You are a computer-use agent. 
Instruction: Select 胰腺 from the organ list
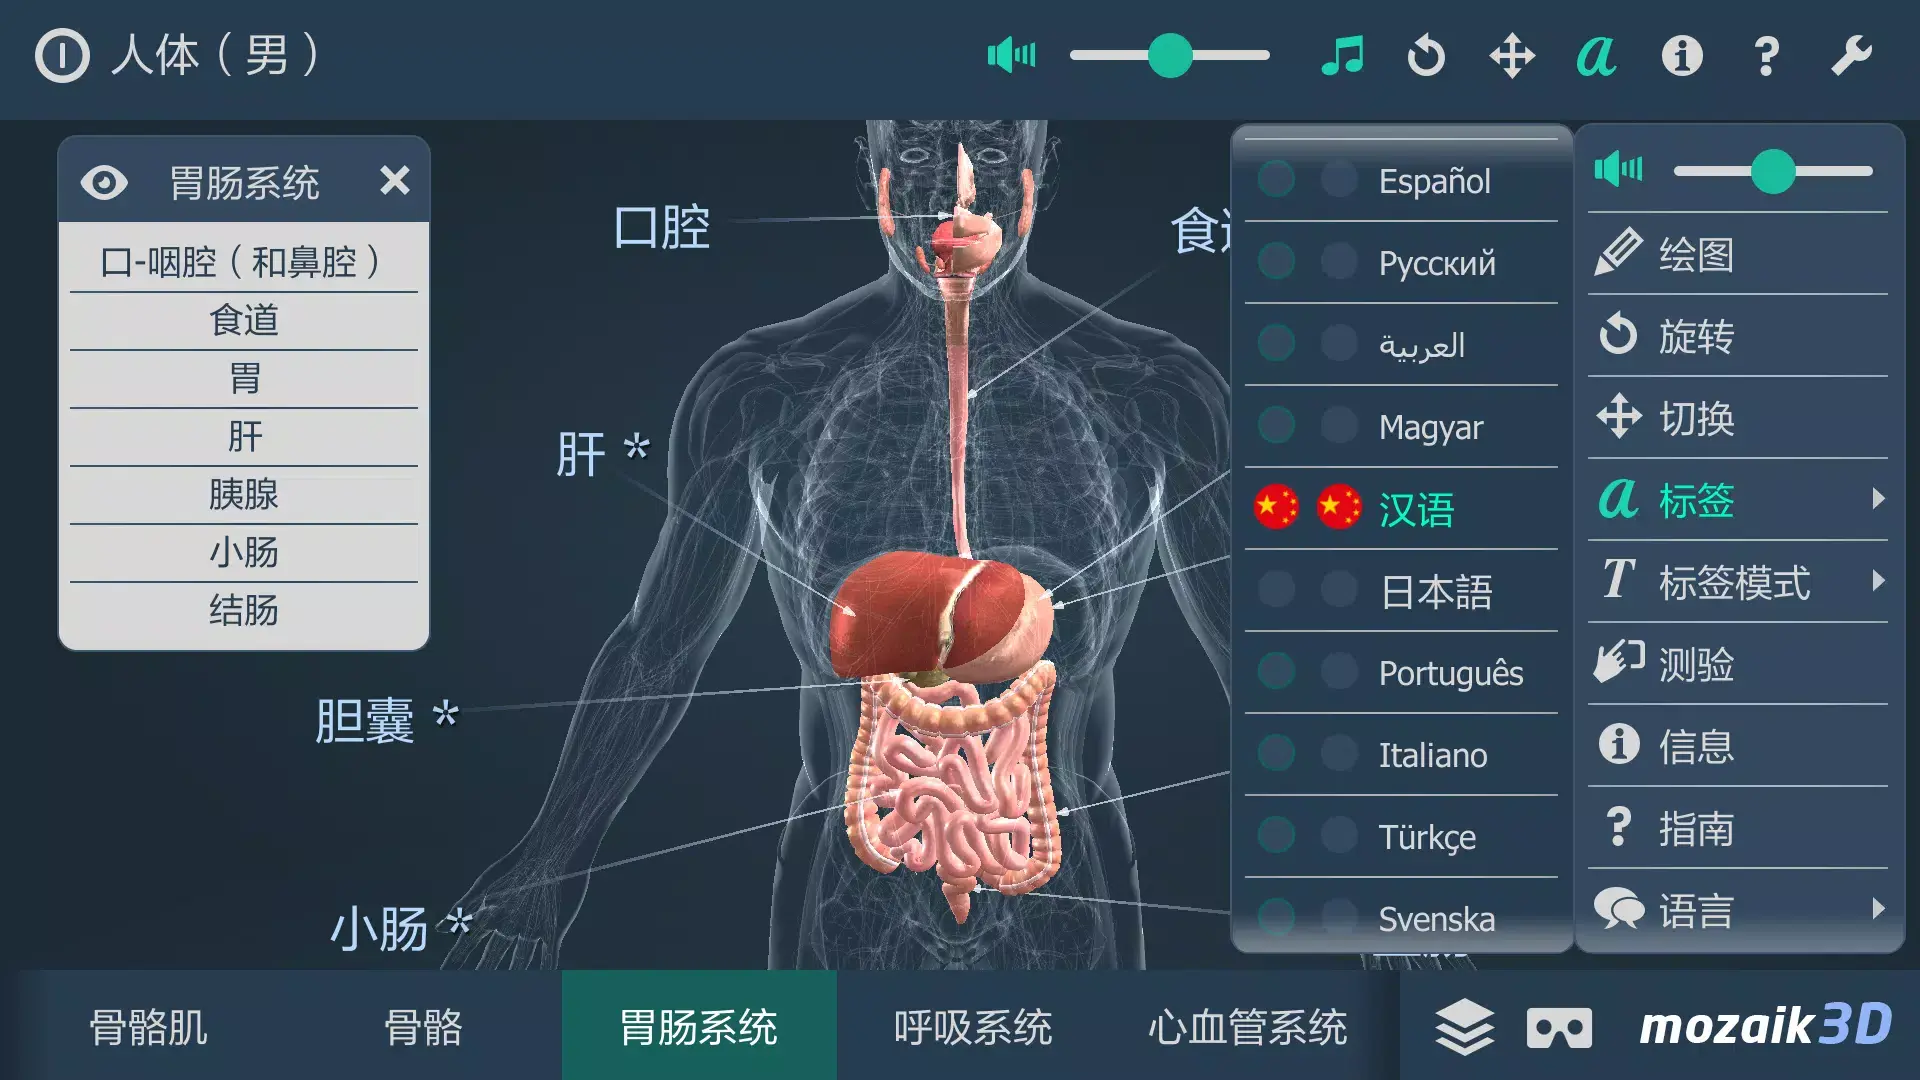[x=243, y=494]
